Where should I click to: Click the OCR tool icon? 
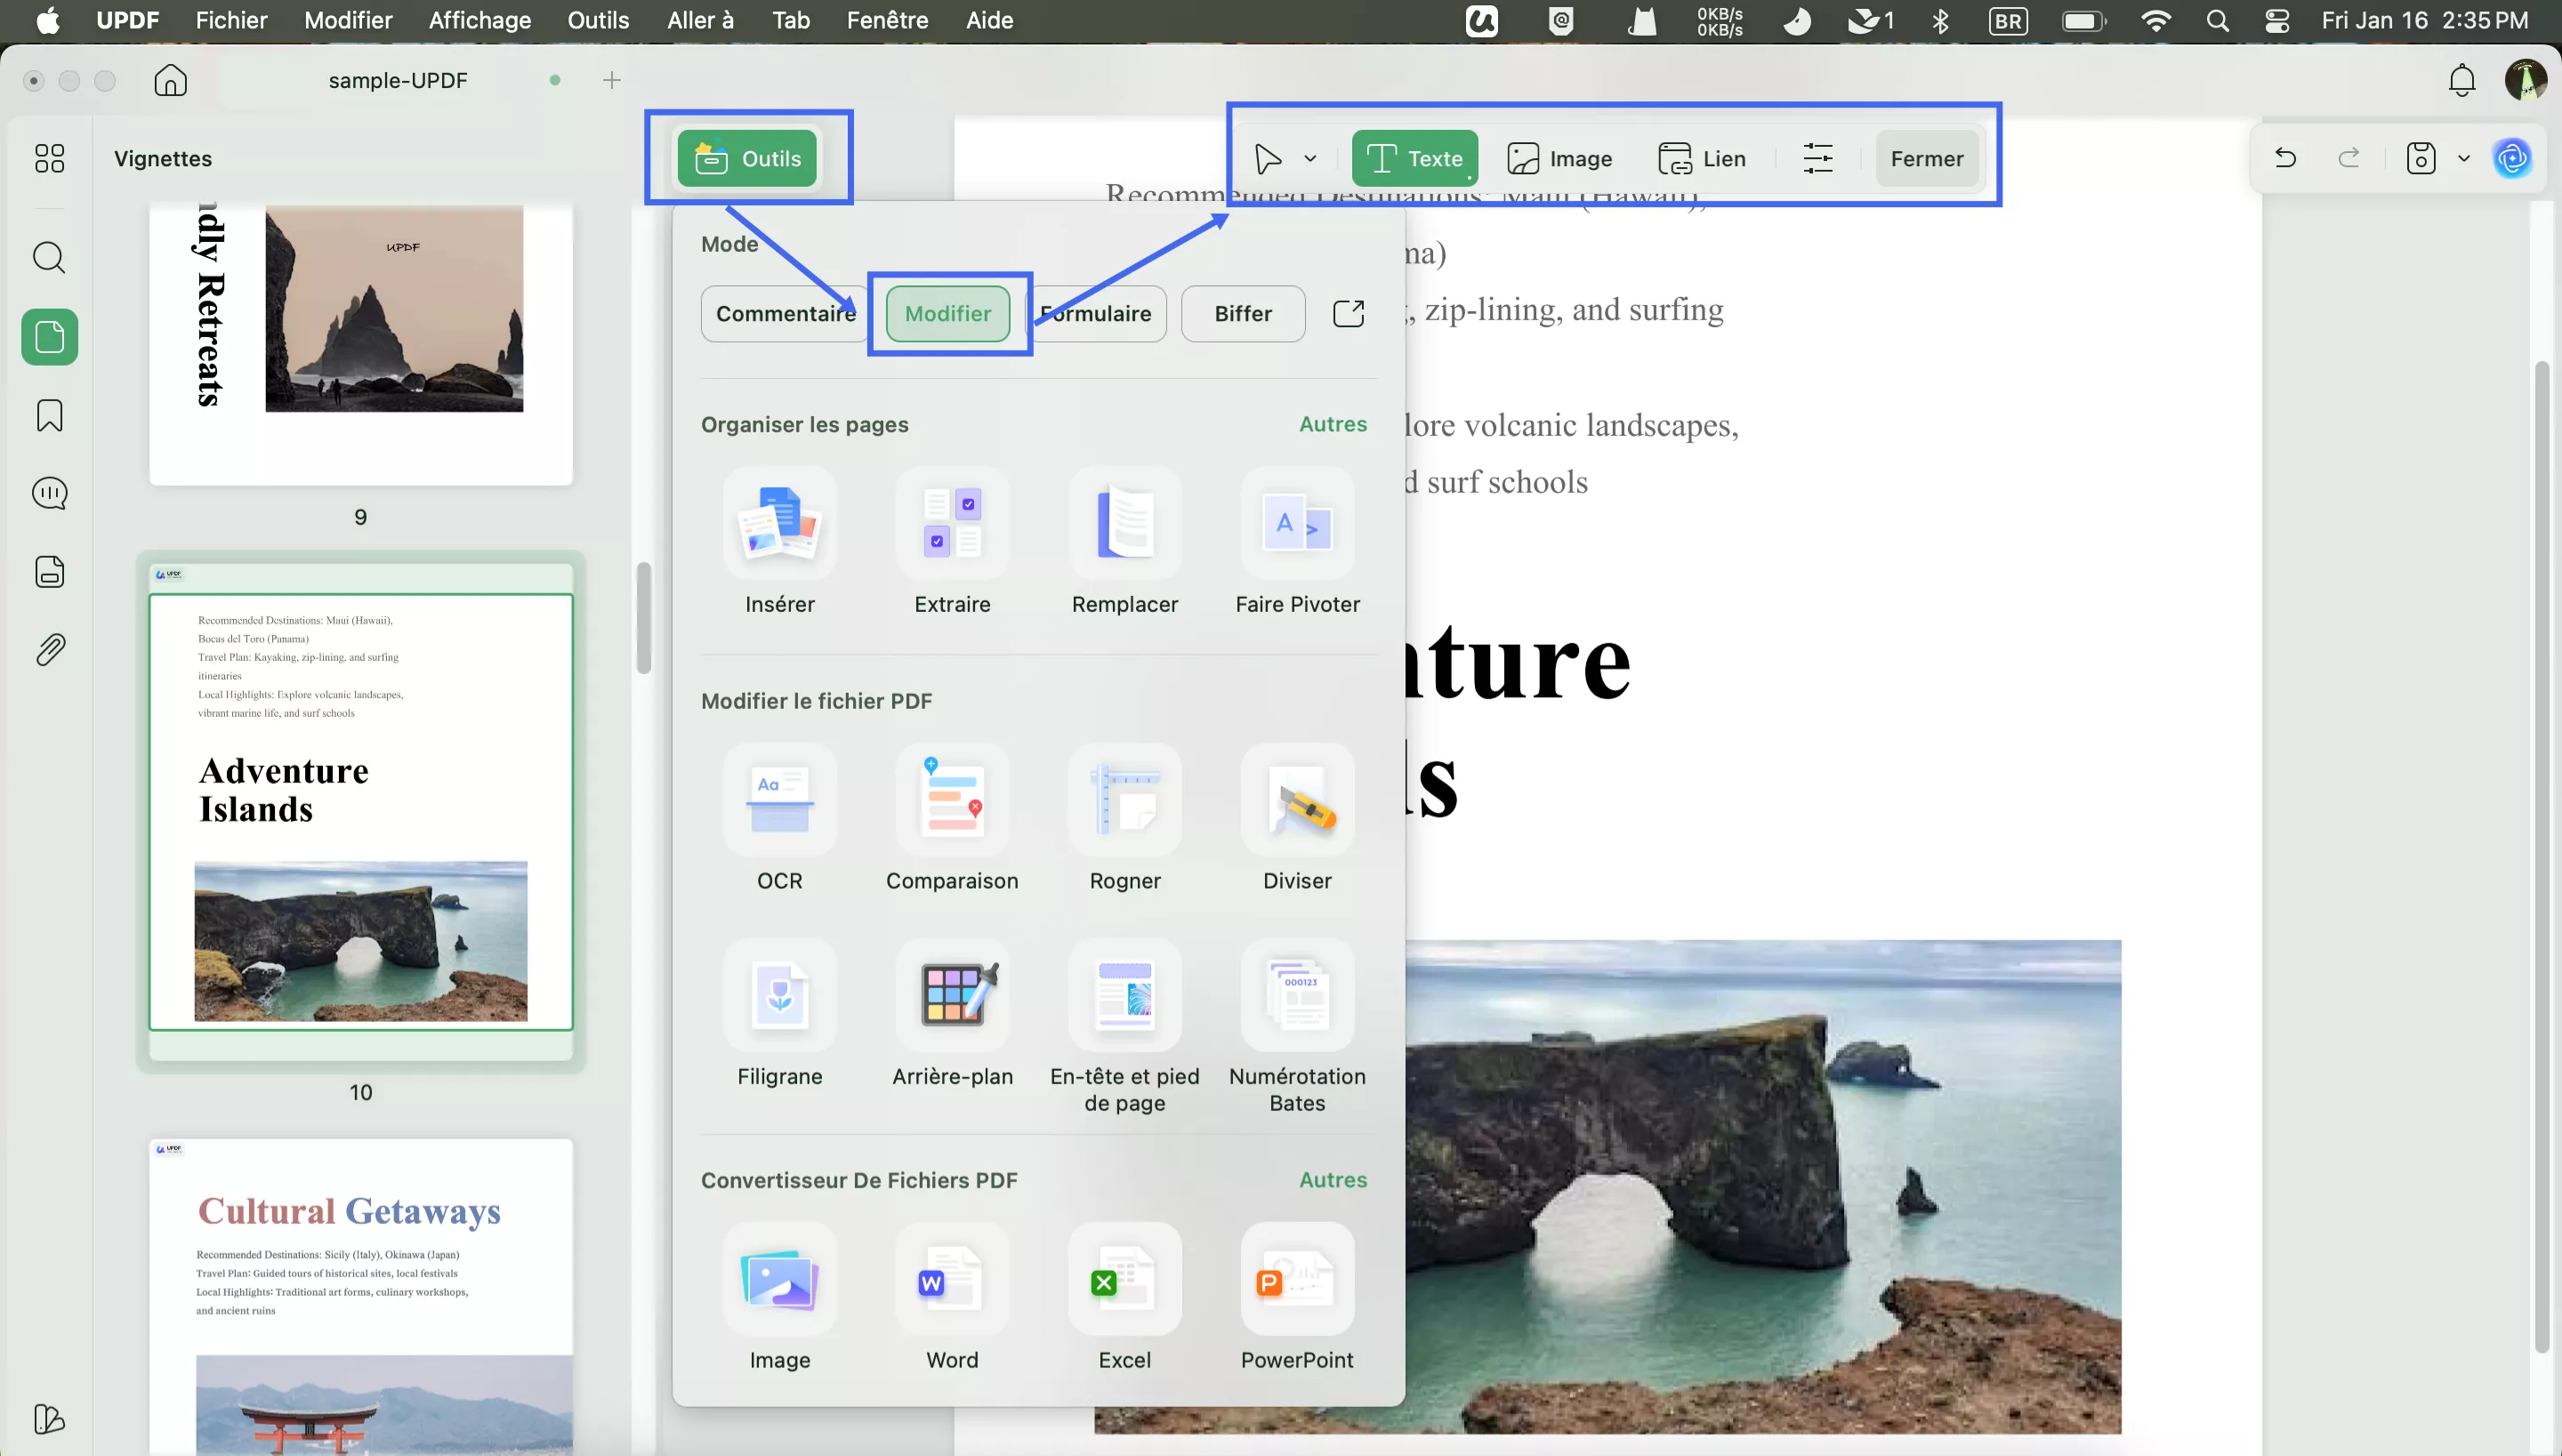point(779,799)
